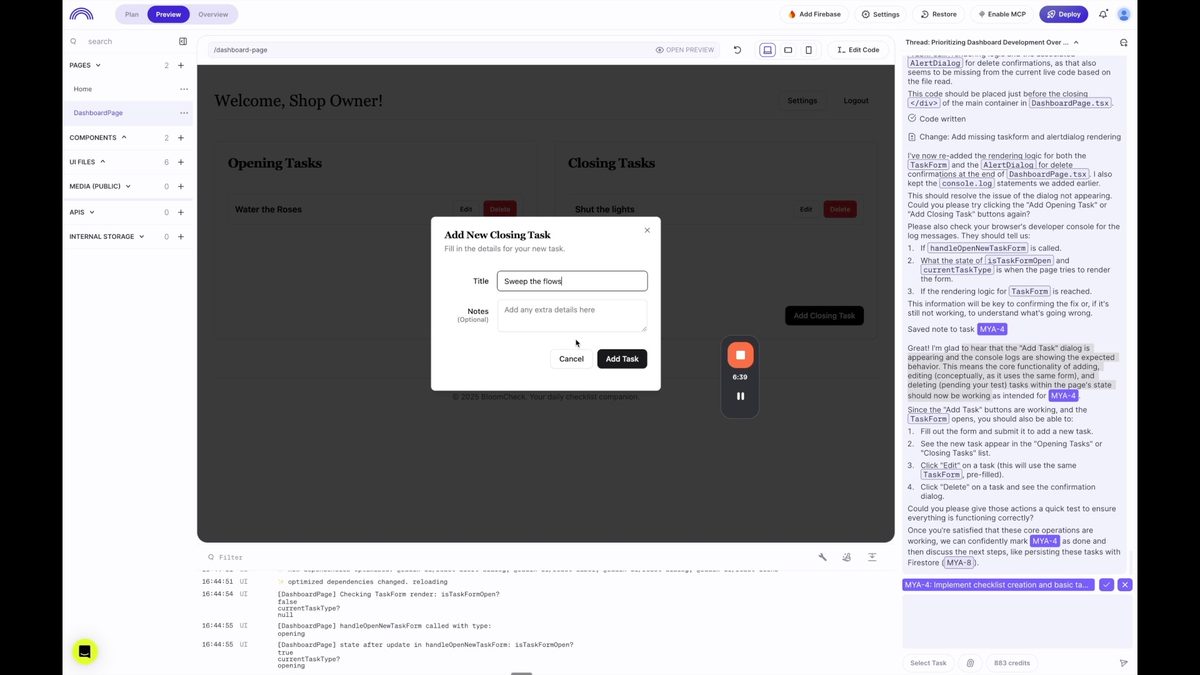The width and height of the screenshot is (1200, 675).
Task: Switch to the Overview tab
Action: coord(213,14)
